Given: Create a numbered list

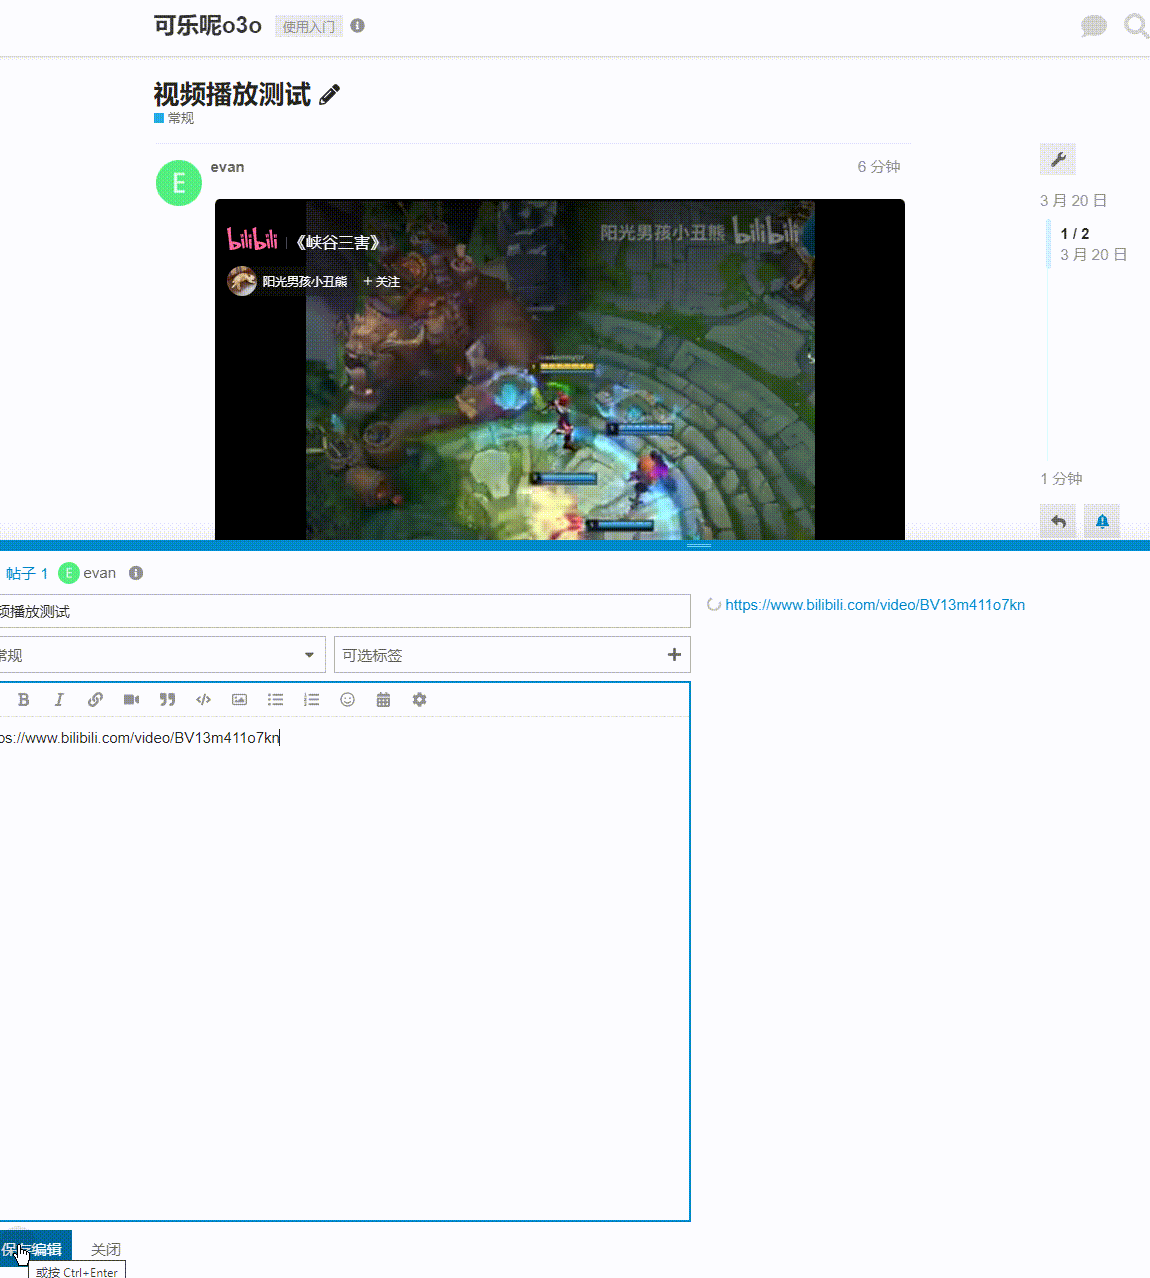Looking at the screenshot, I should pos(311,700).
